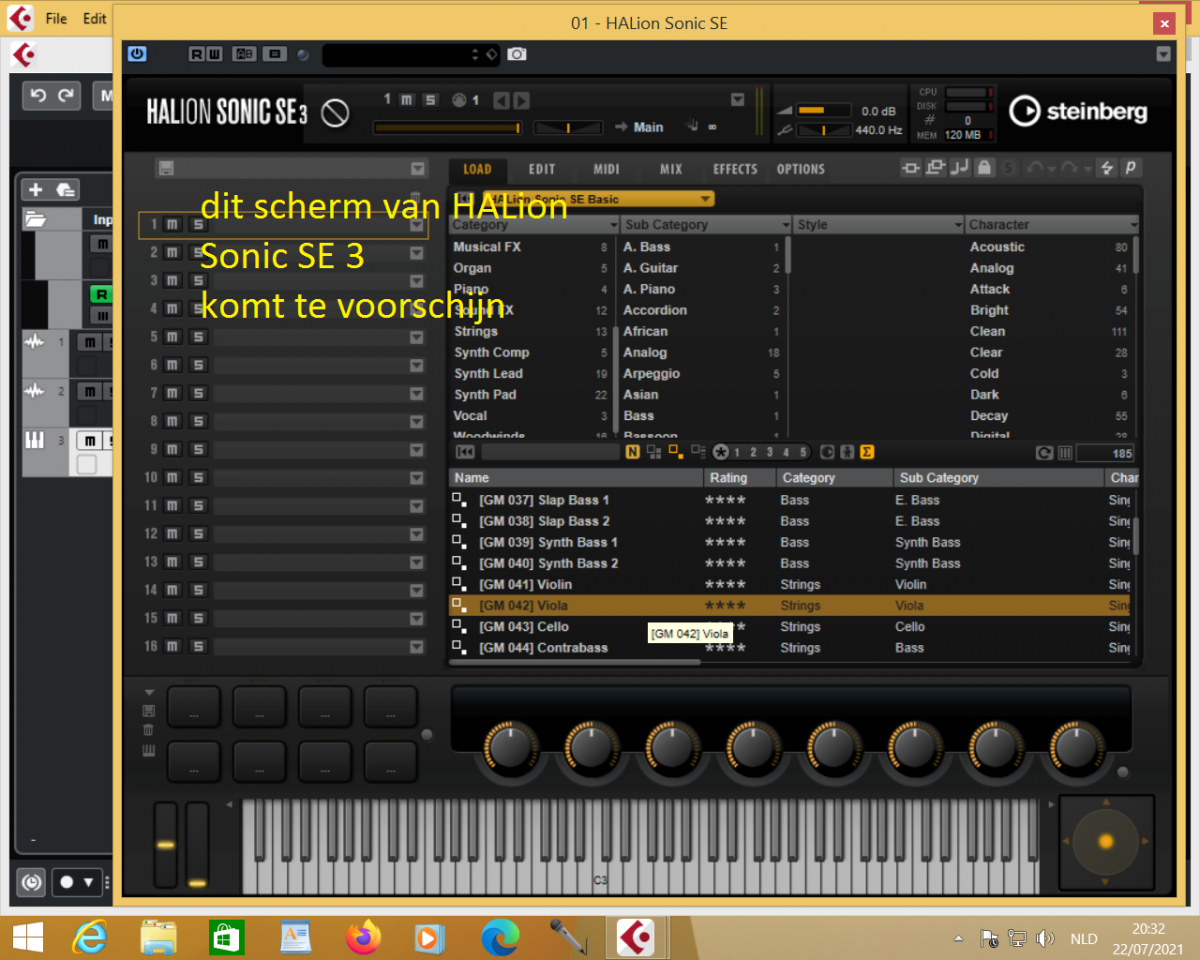Solo the selected program slot in header

click(430, 99)
